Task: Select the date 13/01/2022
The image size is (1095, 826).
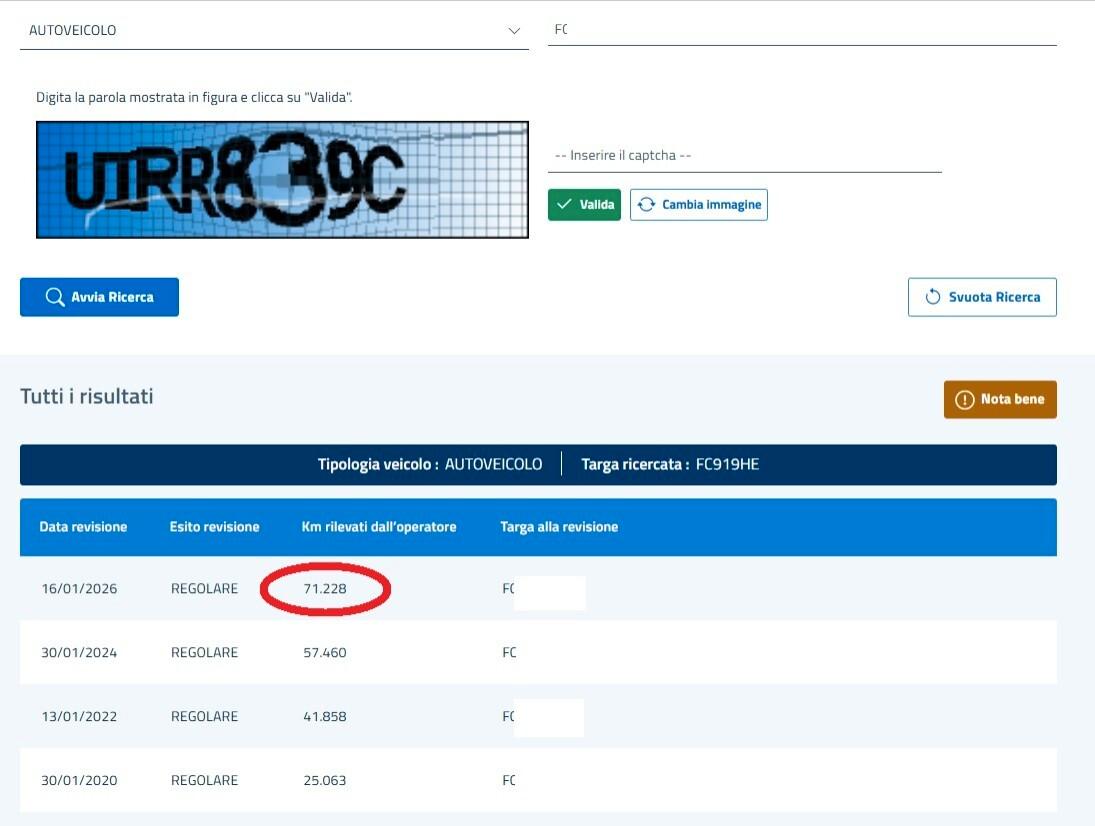Action: (79, 716)
